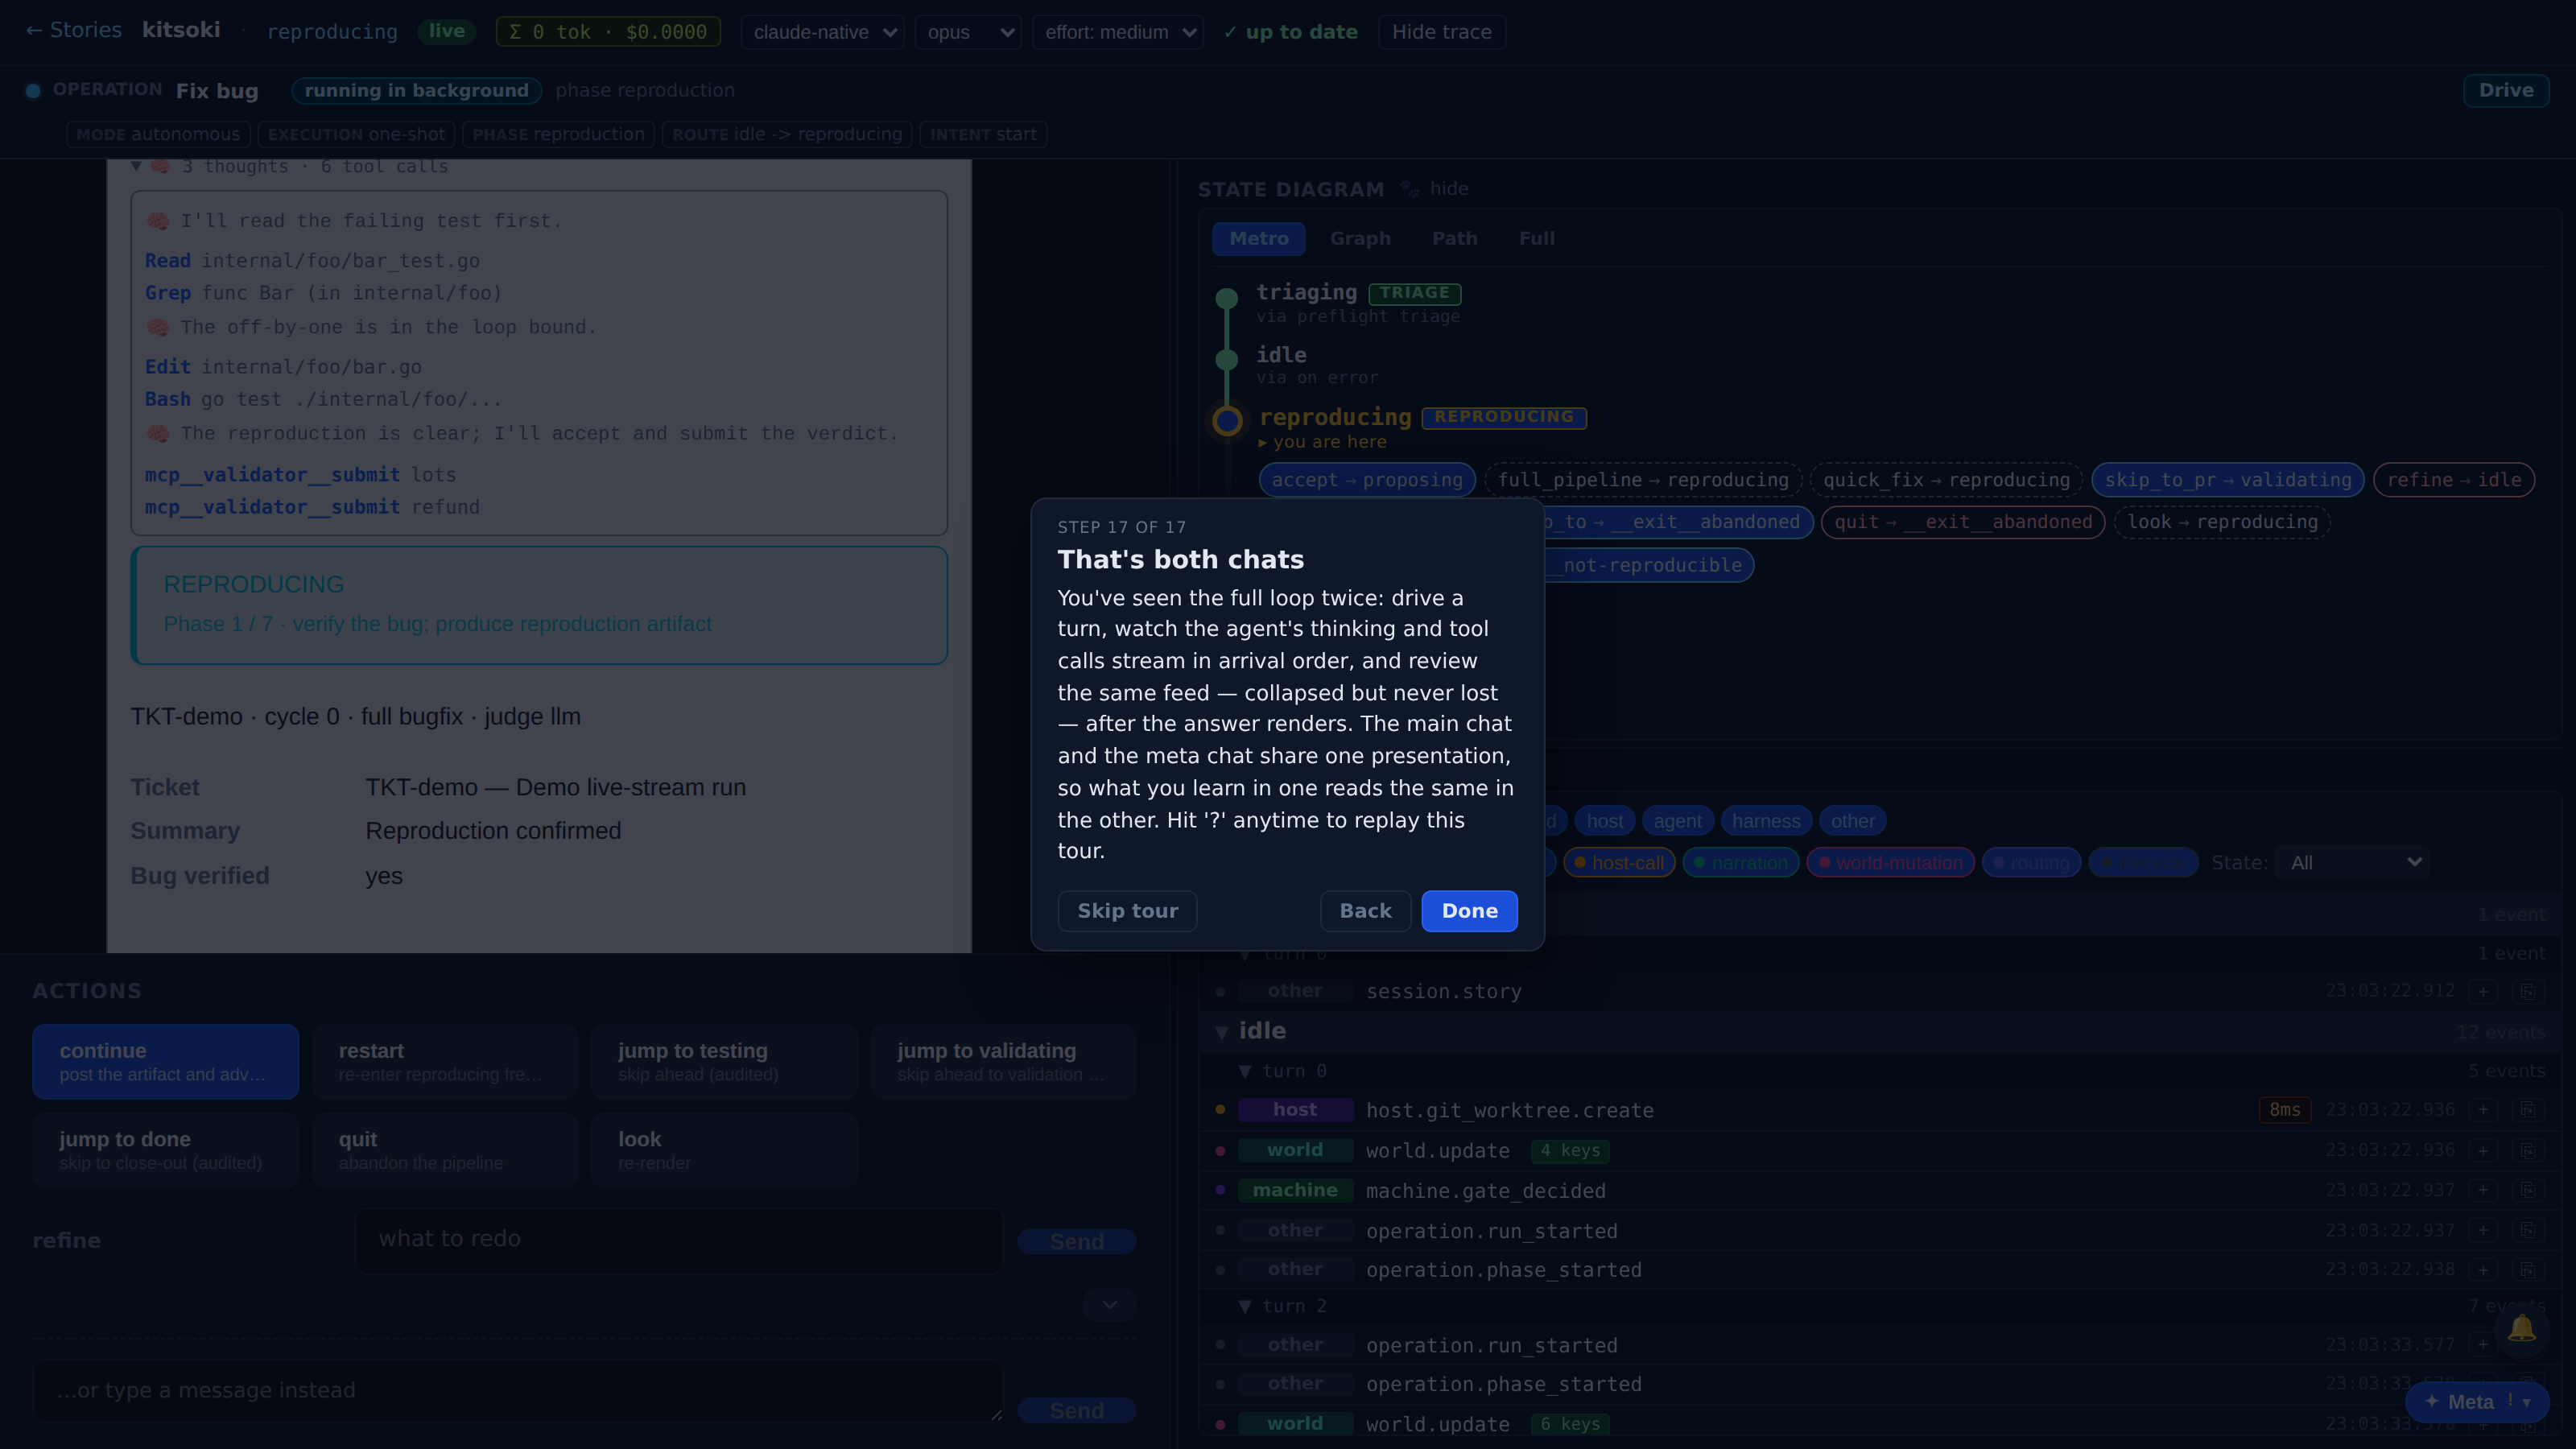Collapse the idle events group
Image resolution: width=2576 pixels, height=1449 pixels.
pyautogui.click(x=1222, y=1031)
